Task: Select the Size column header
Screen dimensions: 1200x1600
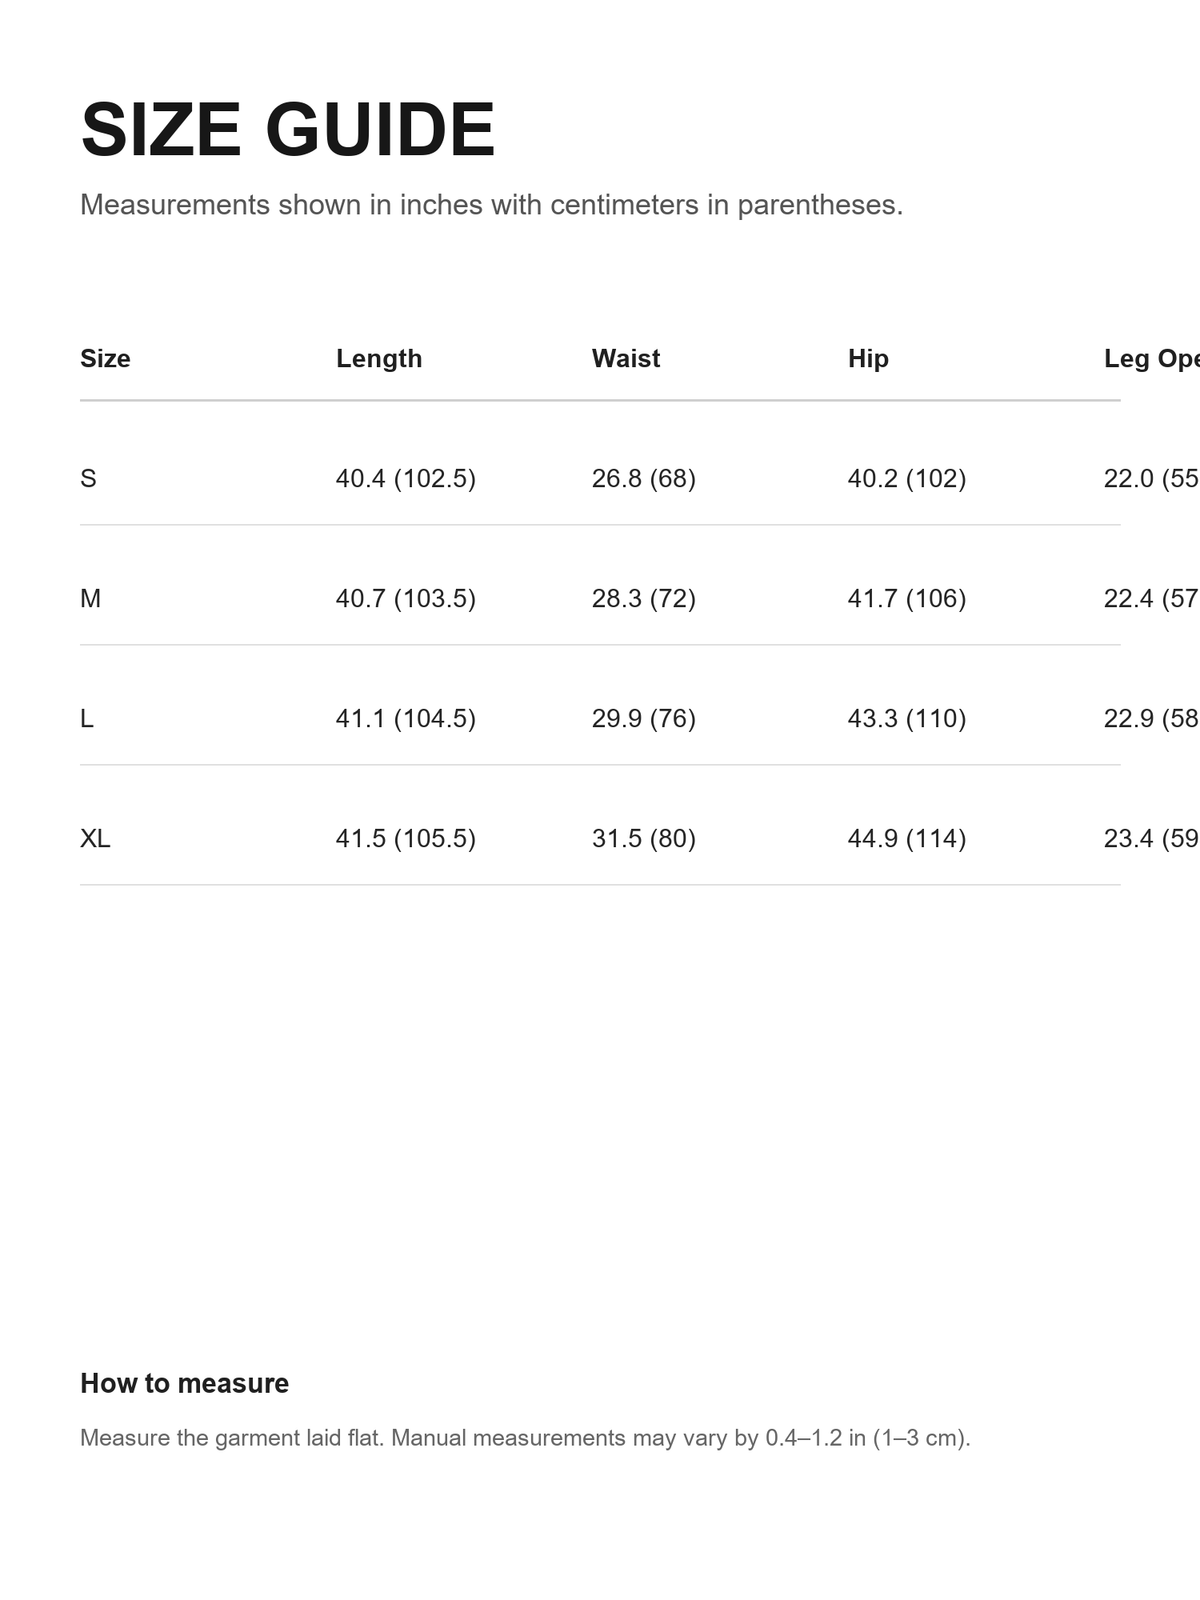Action: [105, 358]
